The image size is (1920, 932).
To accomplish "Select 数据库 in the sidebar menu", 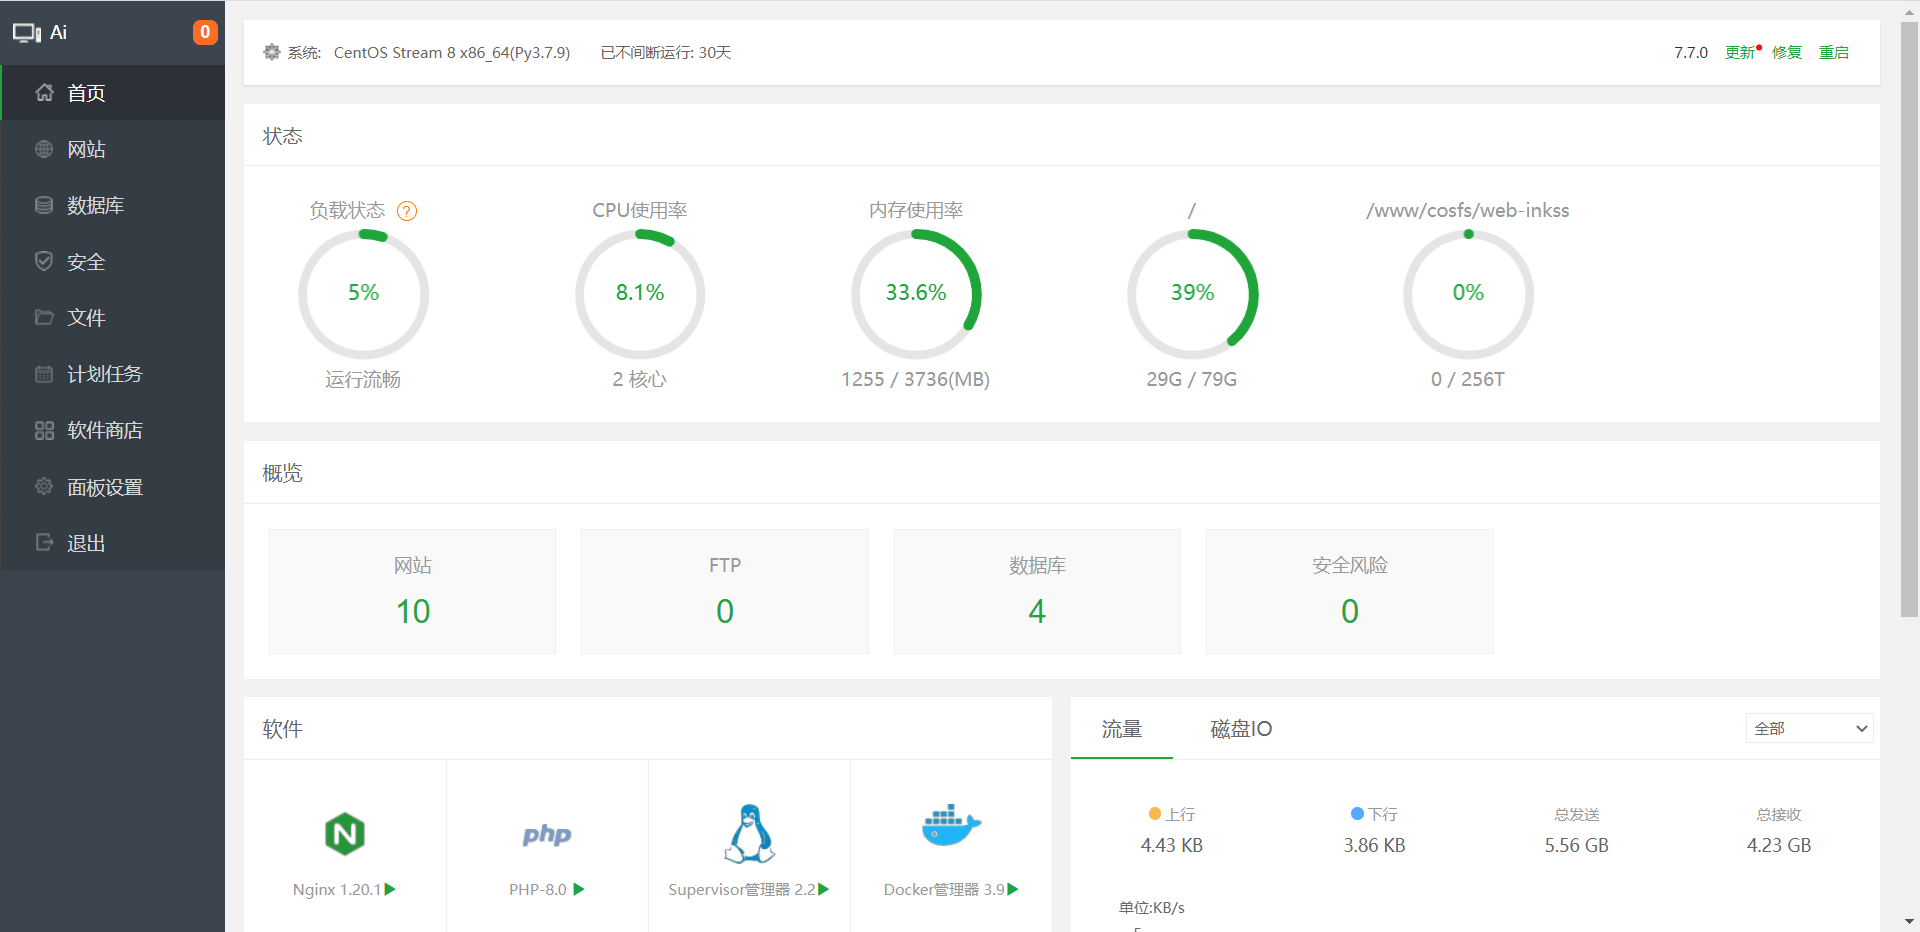I will click(x=113, y=205).
